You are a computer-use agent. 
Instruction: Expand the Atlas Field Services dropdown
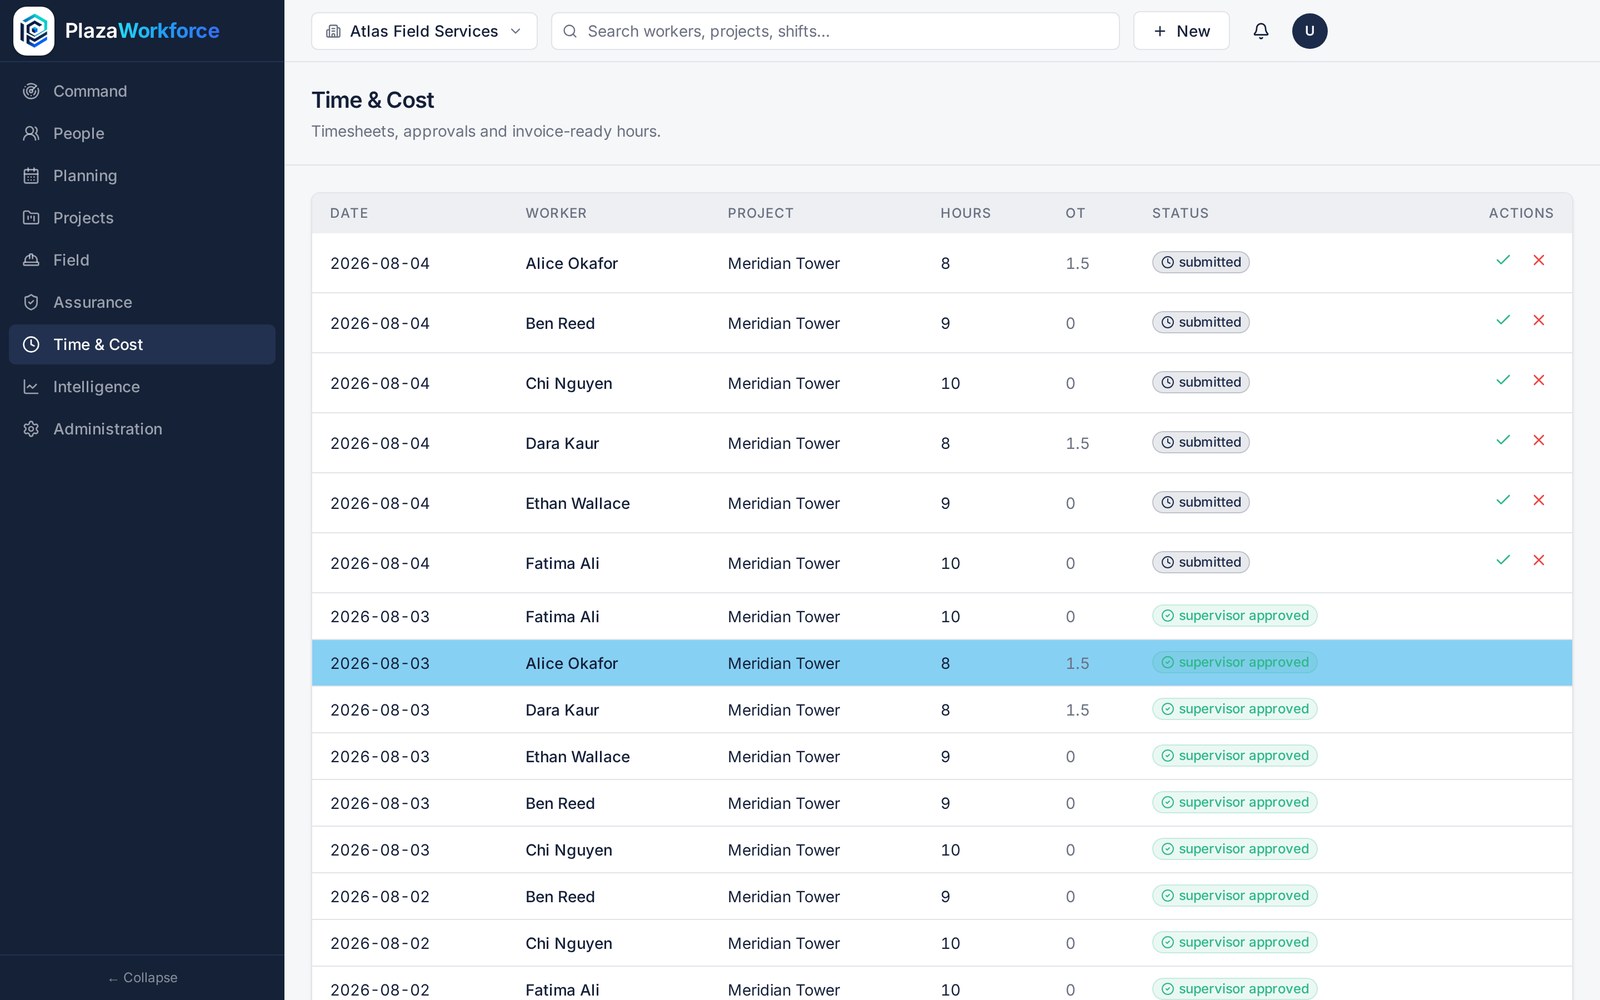[x=424, y=31]
